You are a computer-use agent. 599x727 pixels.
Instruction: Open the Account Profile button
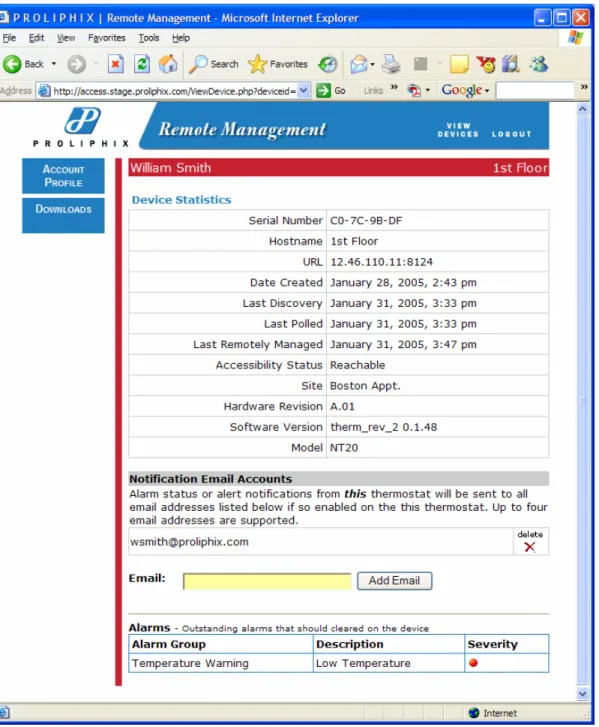pos(64,176)
